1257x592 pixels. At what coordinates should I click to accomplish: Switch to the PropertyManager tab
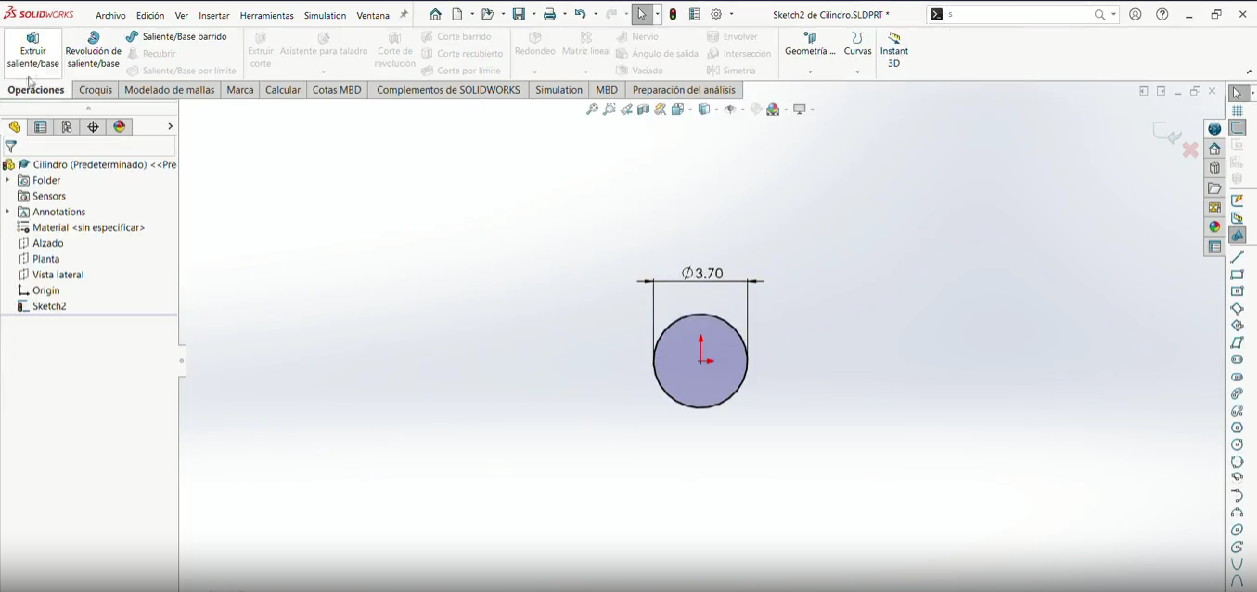(40, 127)
